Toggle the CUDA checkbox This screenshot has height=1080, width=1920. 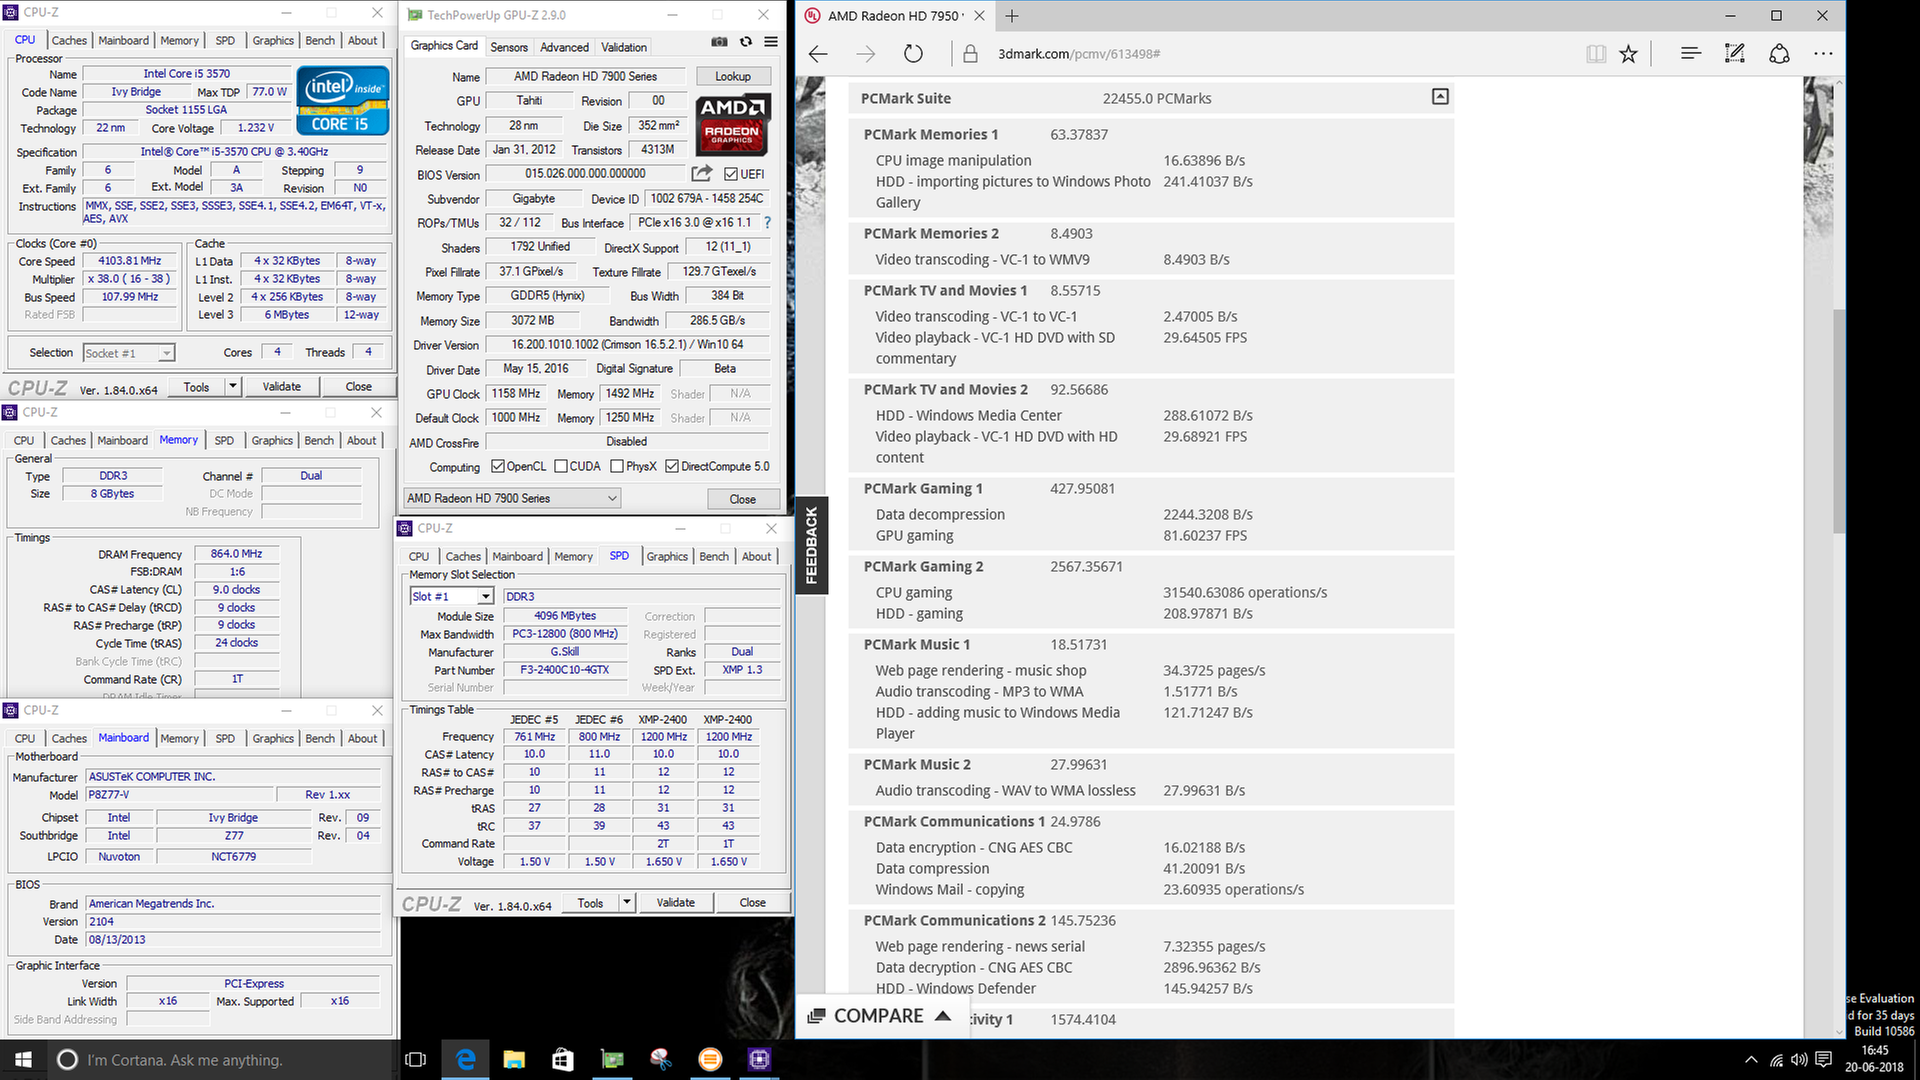(x=561, y=467)
